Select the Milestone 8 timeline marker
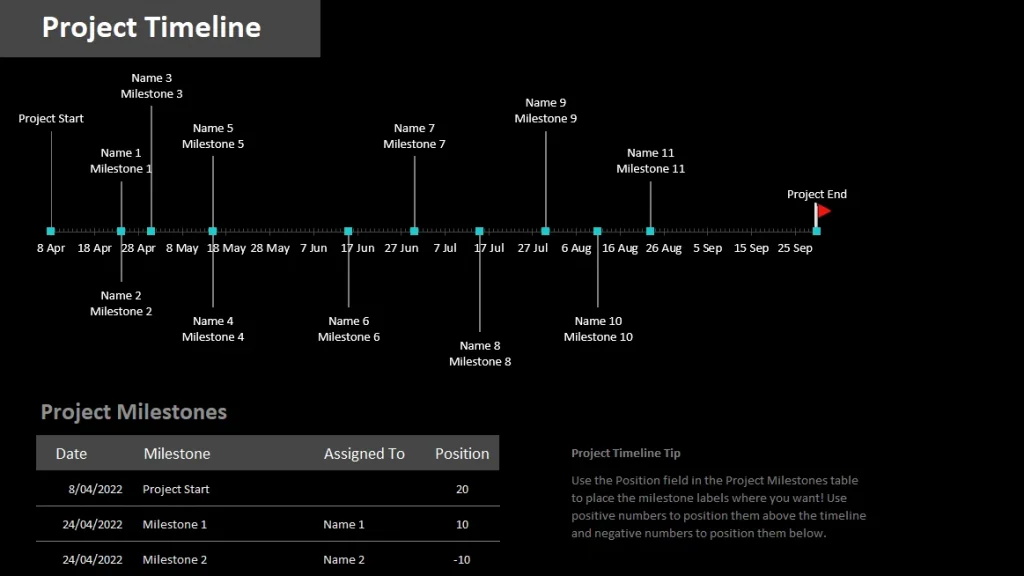 click(x=479, y=231)
